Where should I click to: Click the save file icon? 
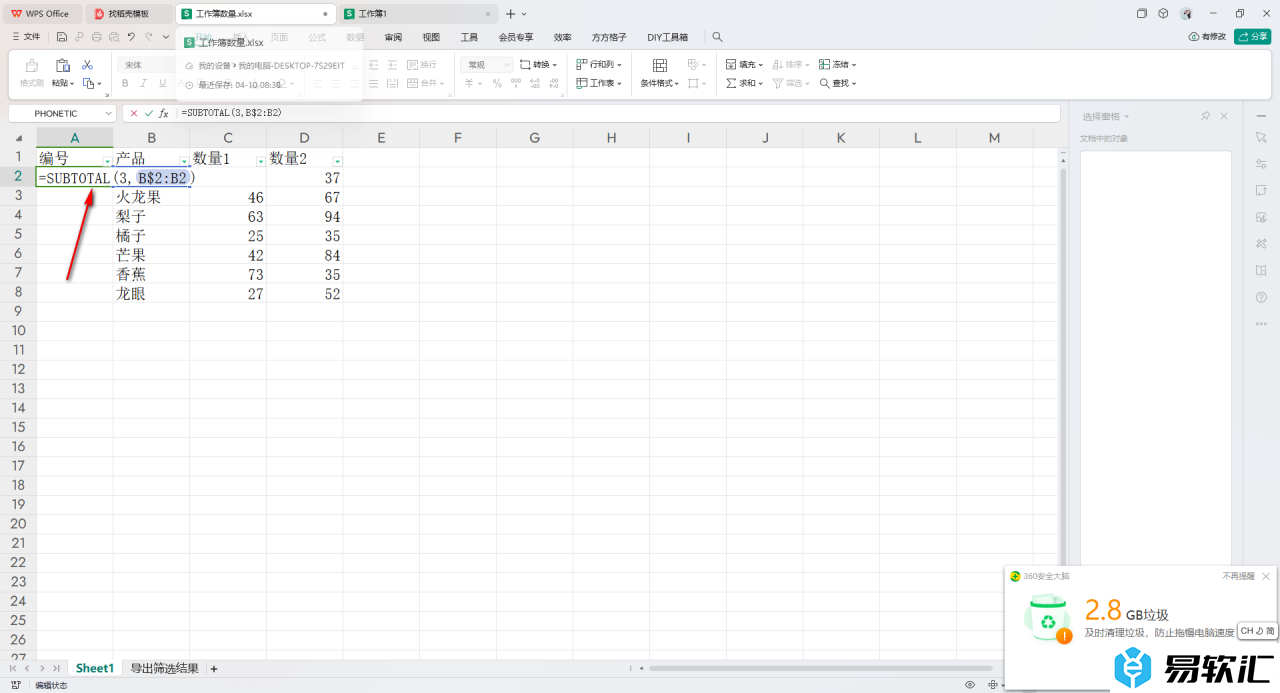62,37
